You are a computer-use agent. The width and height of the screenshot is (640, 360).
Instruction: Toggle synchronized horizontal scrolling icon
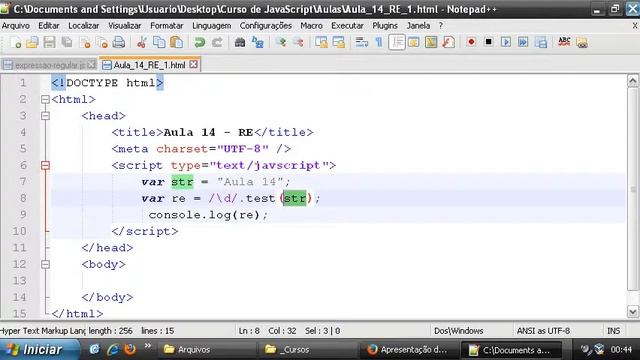(339, 42)
